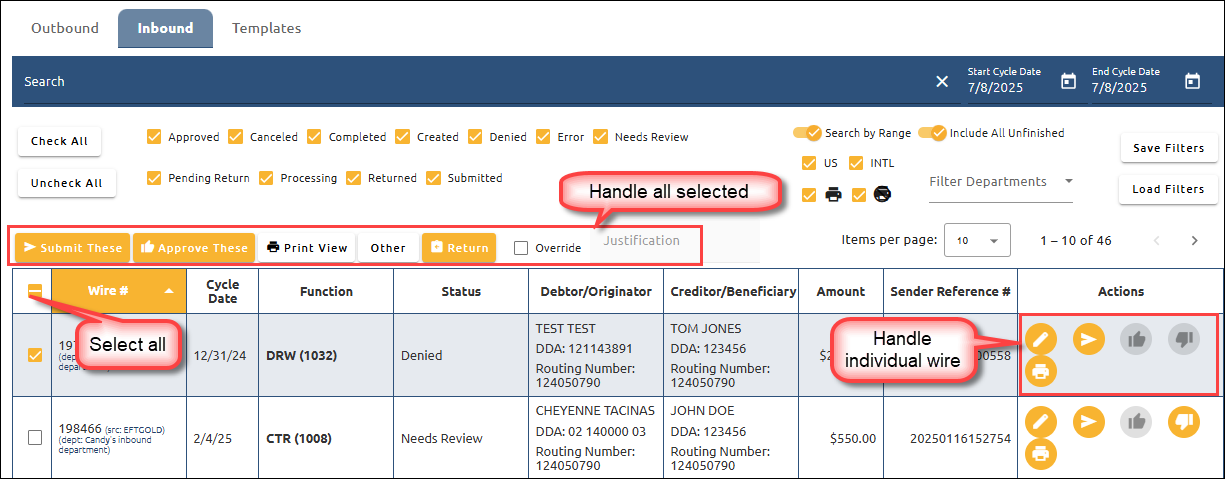Open the Items per page dropdown
The image size is (1225, 479).
(x=977, y=241)
